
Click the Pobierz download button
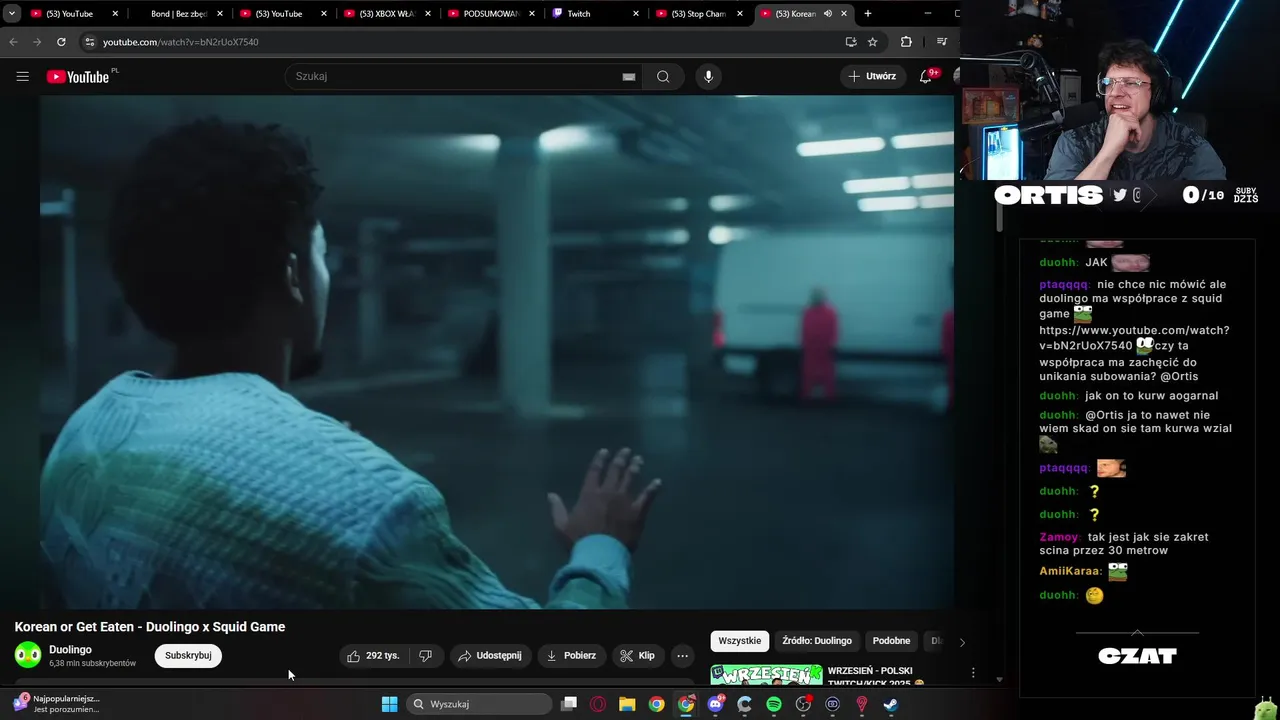[571, 656]
